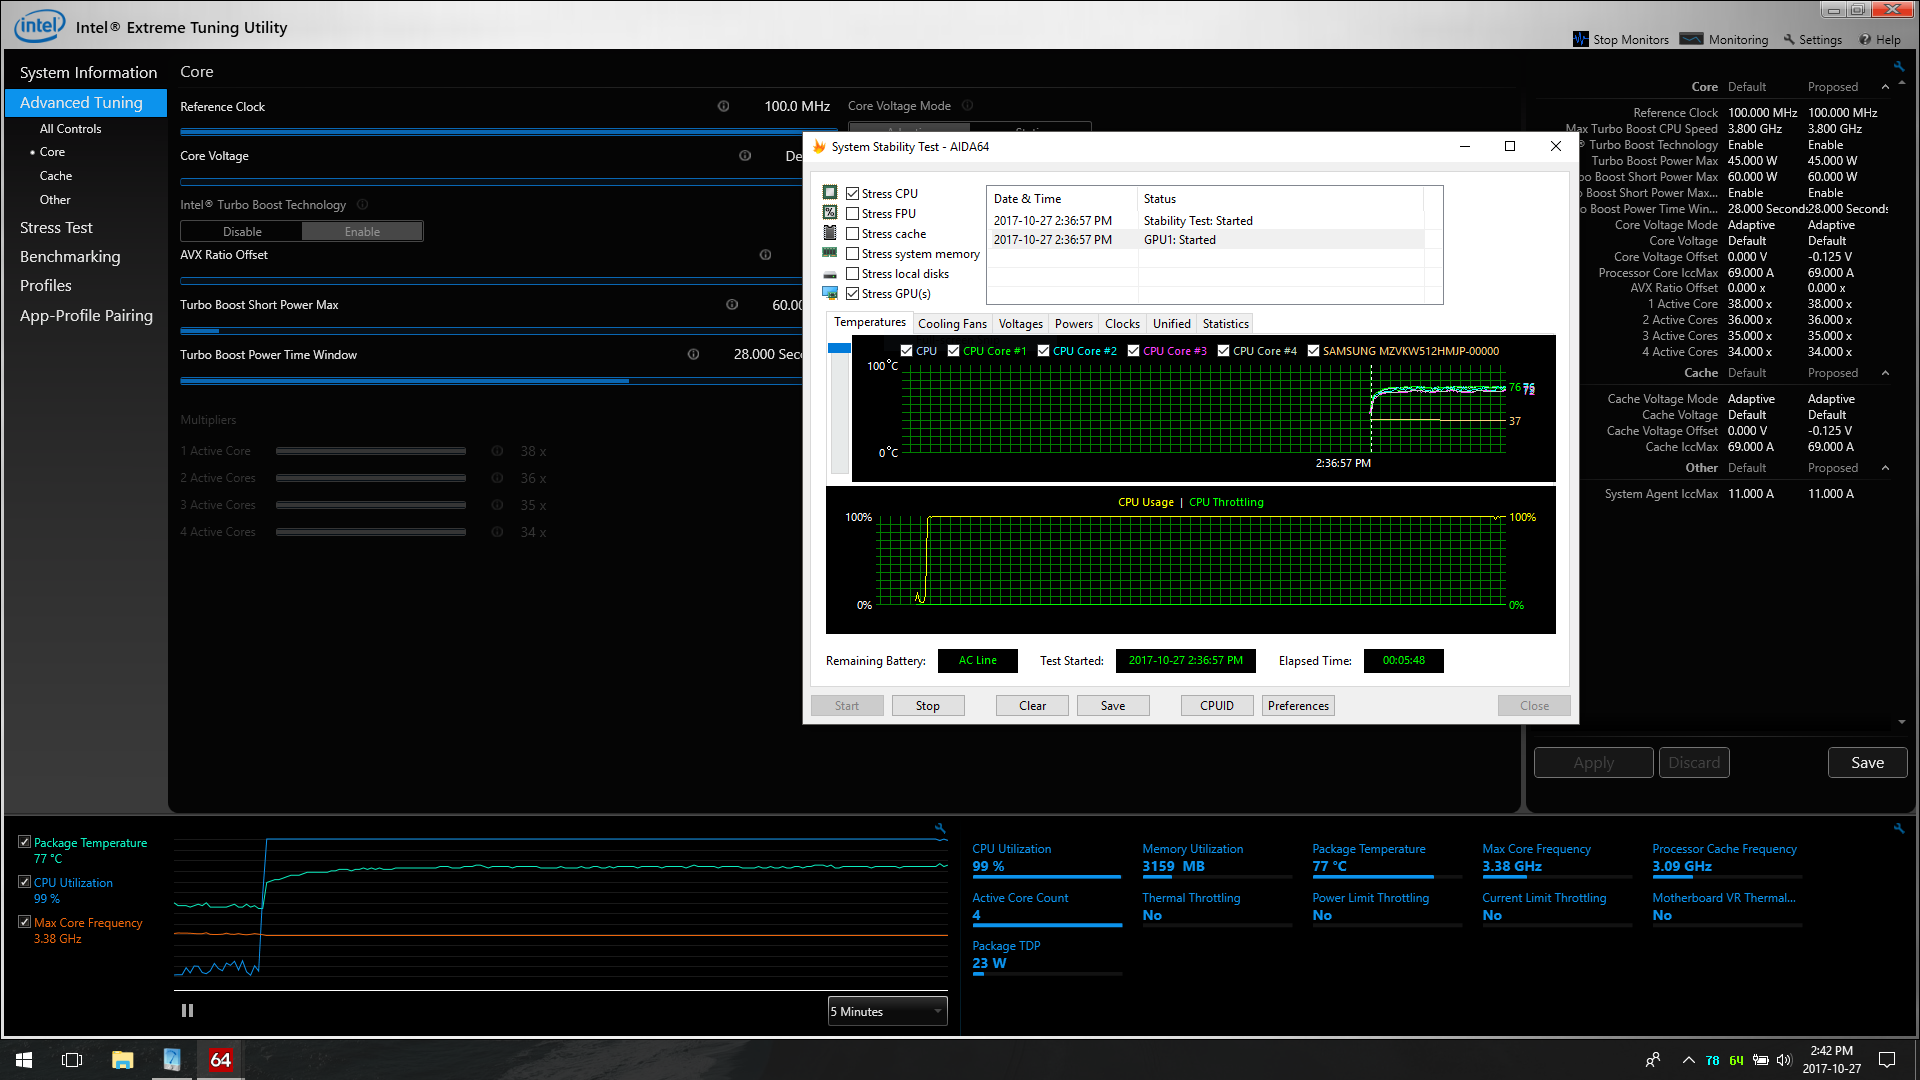
Task: Open the Intel XTU taskbar icon
Action: coord(172,1060)
